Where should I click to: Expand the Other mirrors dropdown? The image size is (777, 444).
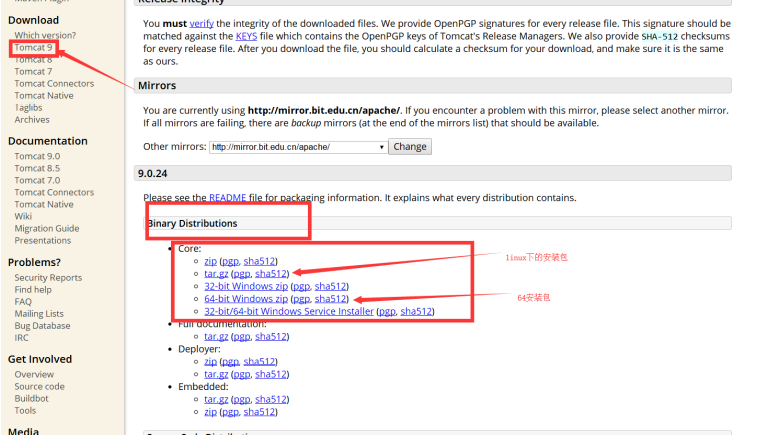pos(298,147)
